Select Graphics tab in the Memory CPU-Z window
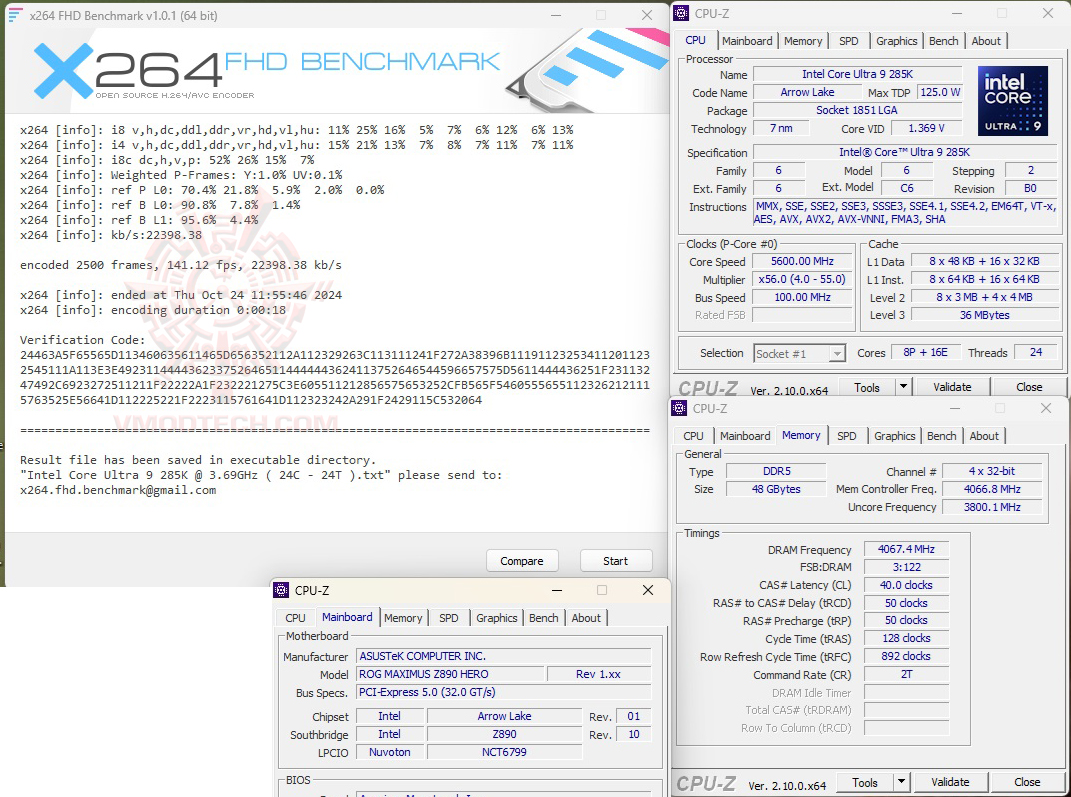 [x=894, y=436]
